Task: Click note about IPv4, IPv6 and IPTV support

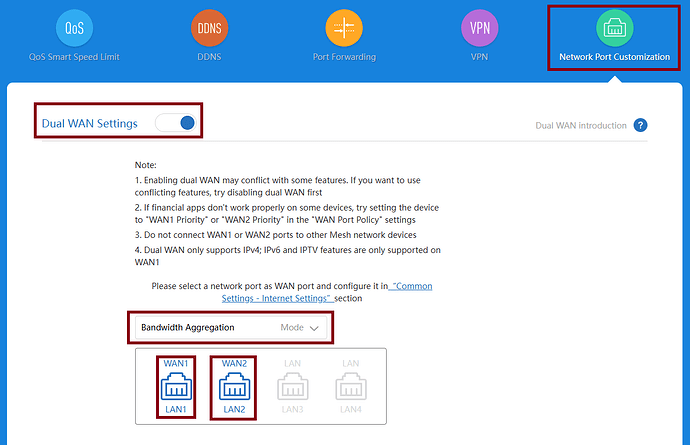Action: pyautogui.click(x=288, y=256)
